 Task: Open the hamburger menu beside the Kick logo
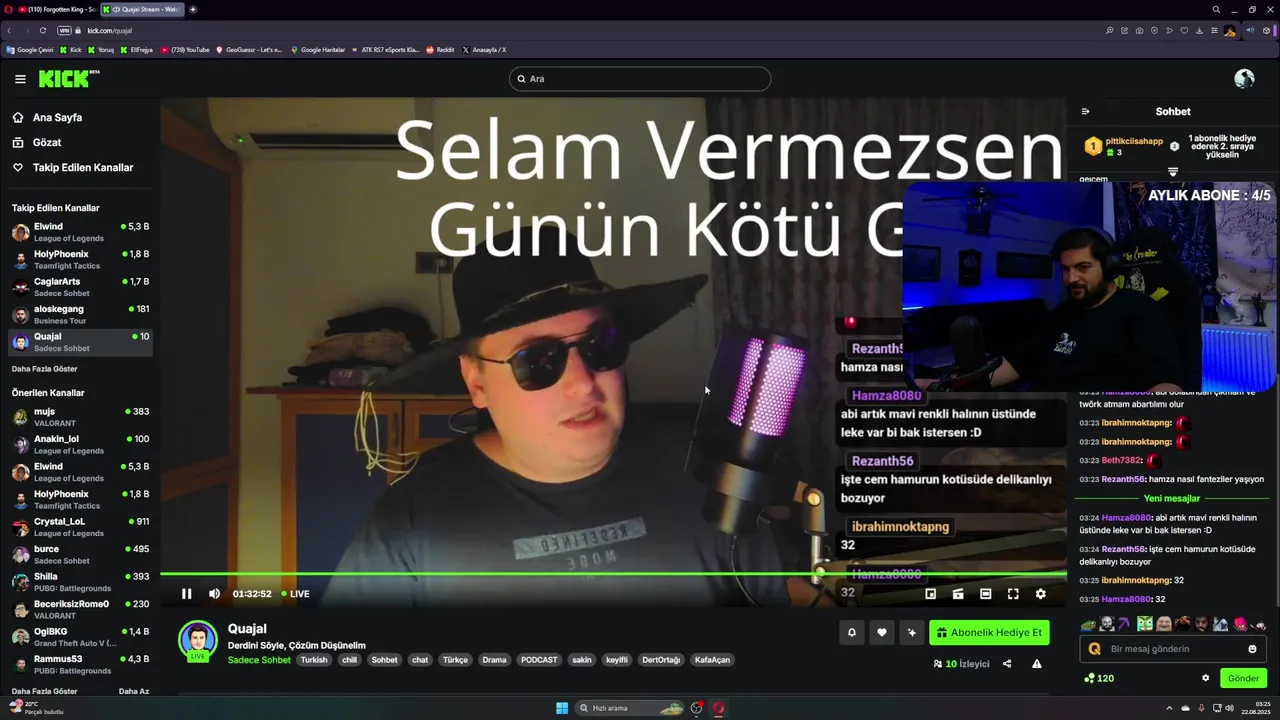point(20,79)
